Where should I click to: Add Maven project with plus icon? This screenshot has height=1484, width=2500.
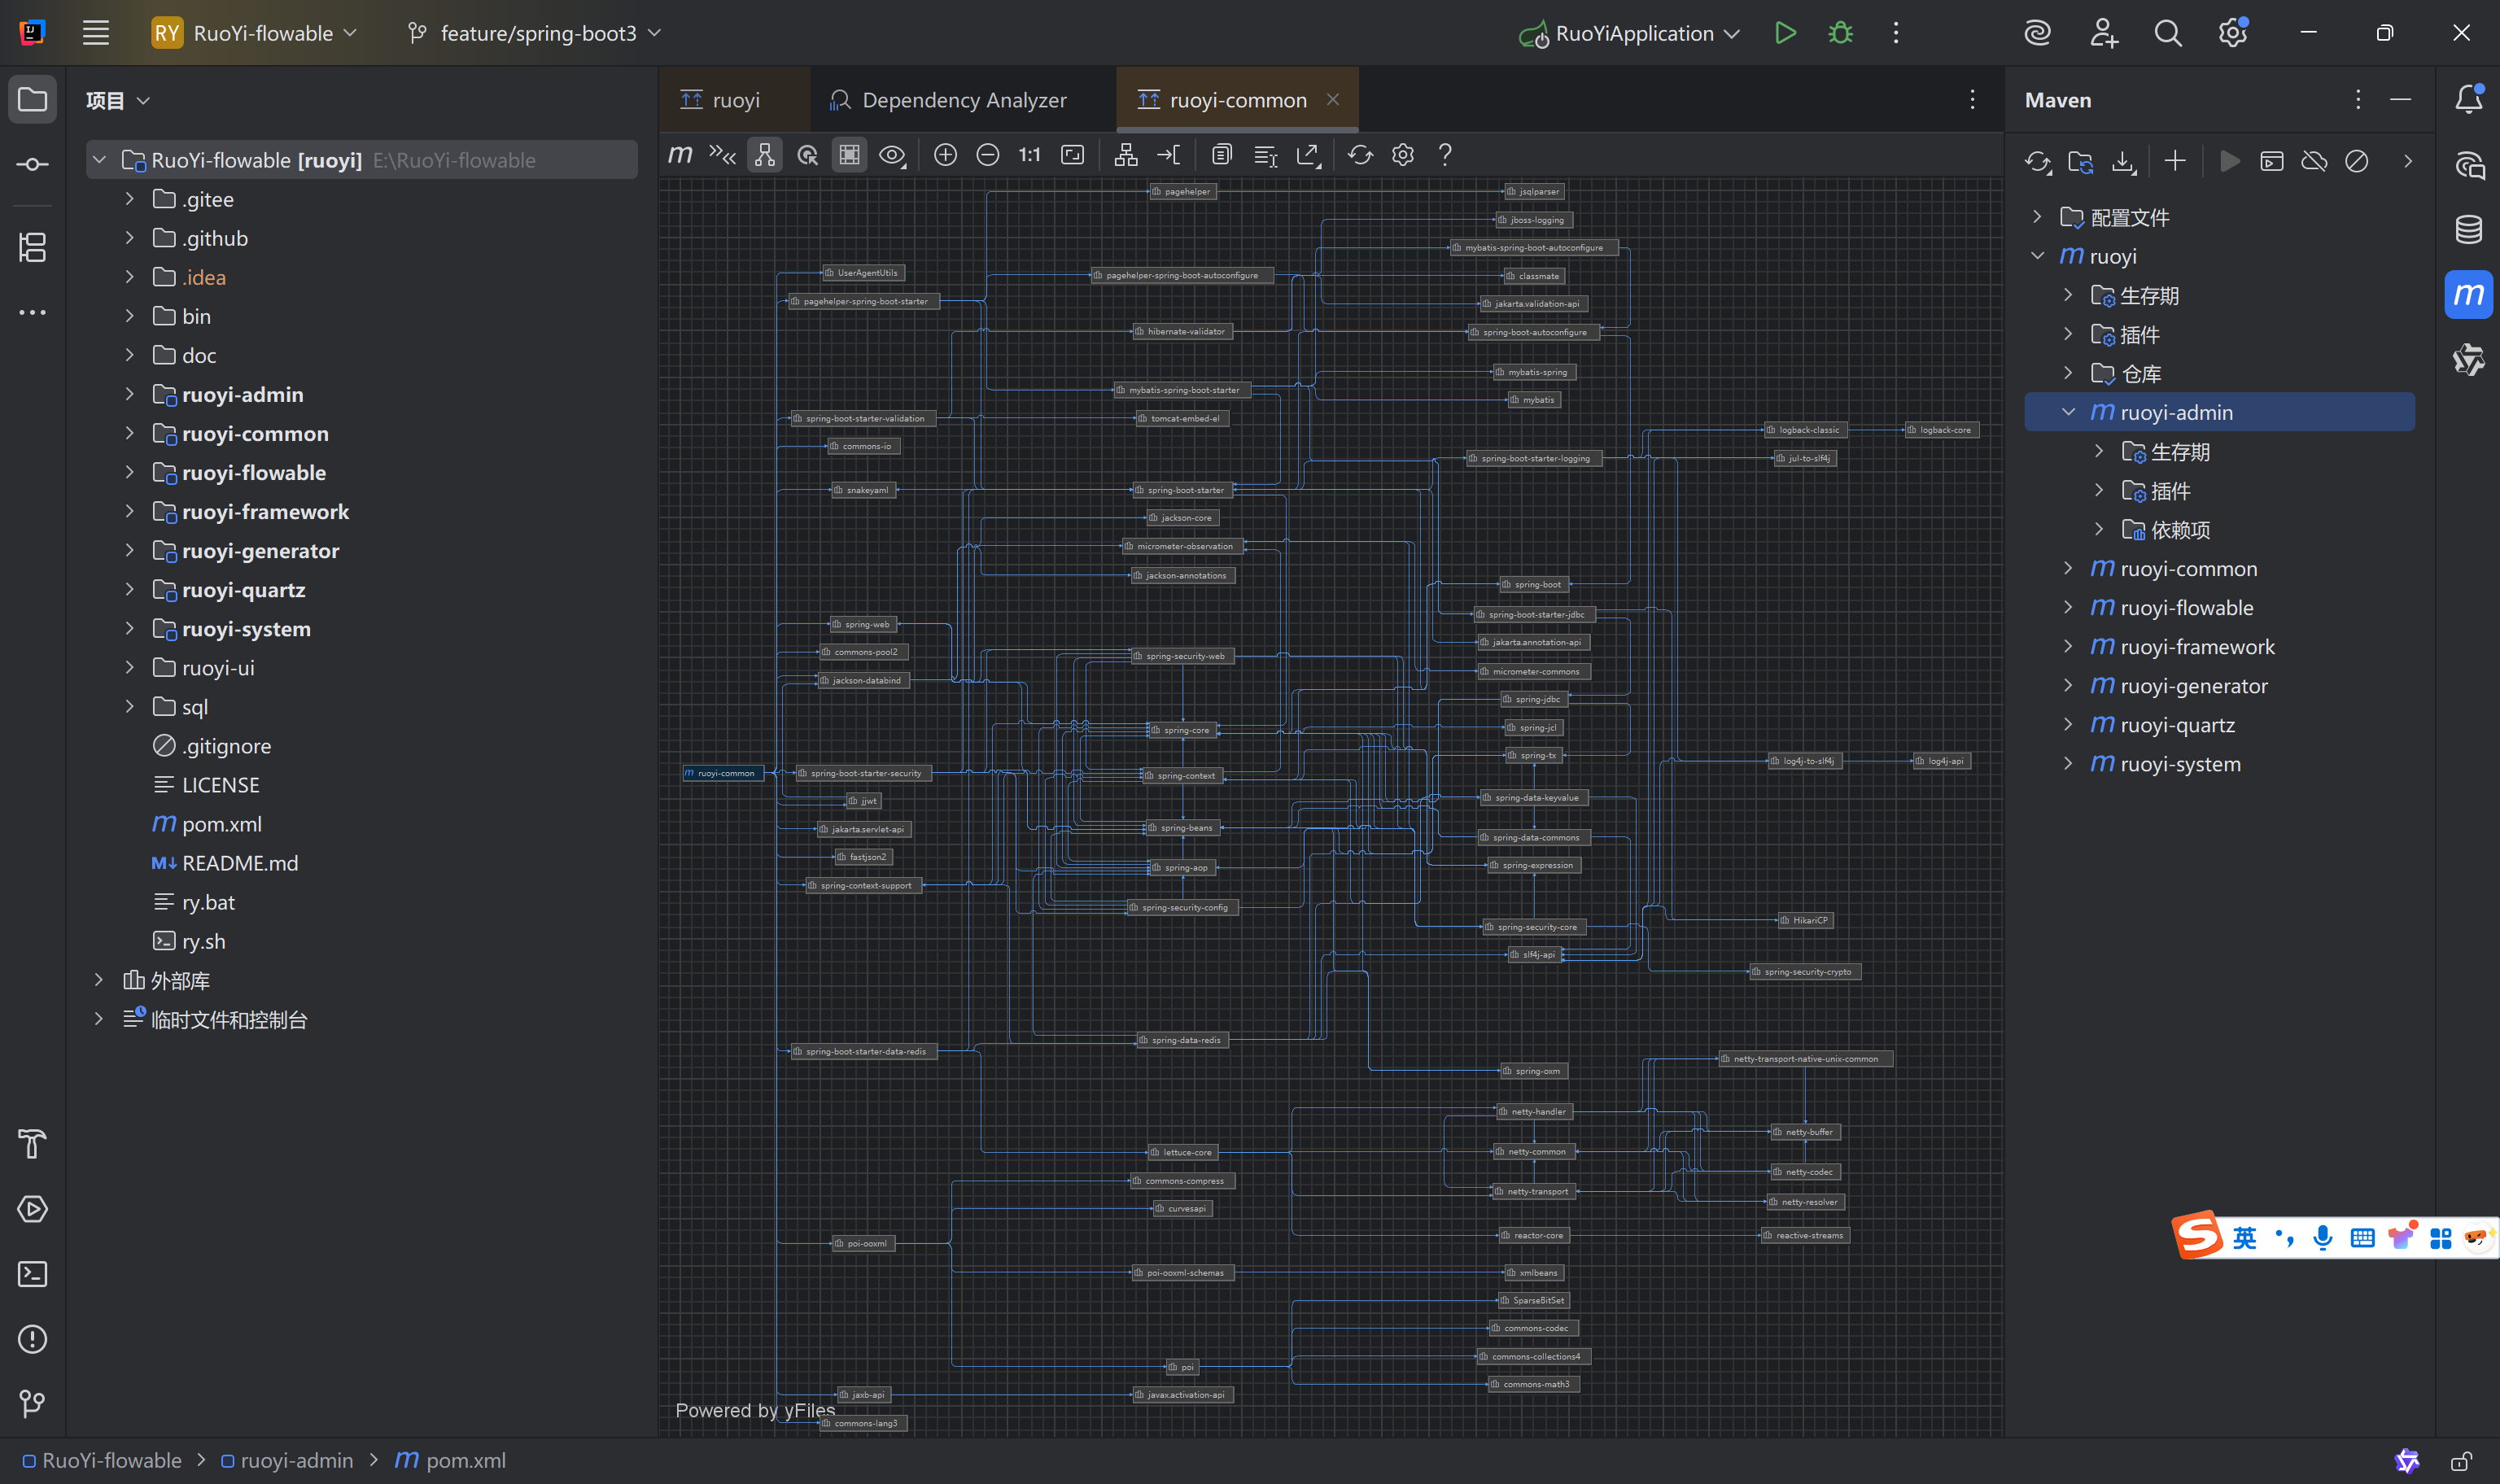pyautogui.click(x=2175, y=161)
